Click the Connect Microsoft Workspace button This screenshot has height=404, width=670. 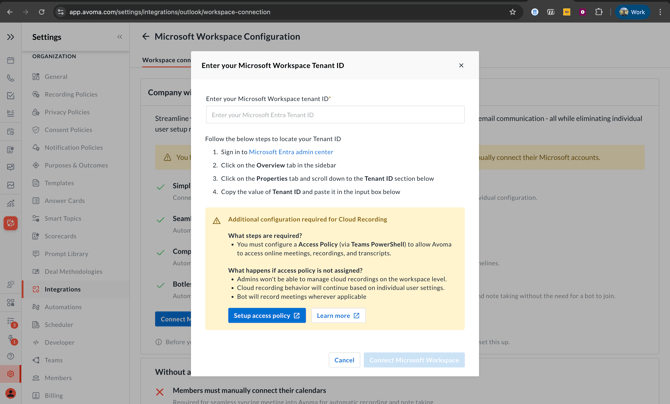click(414, 360)
